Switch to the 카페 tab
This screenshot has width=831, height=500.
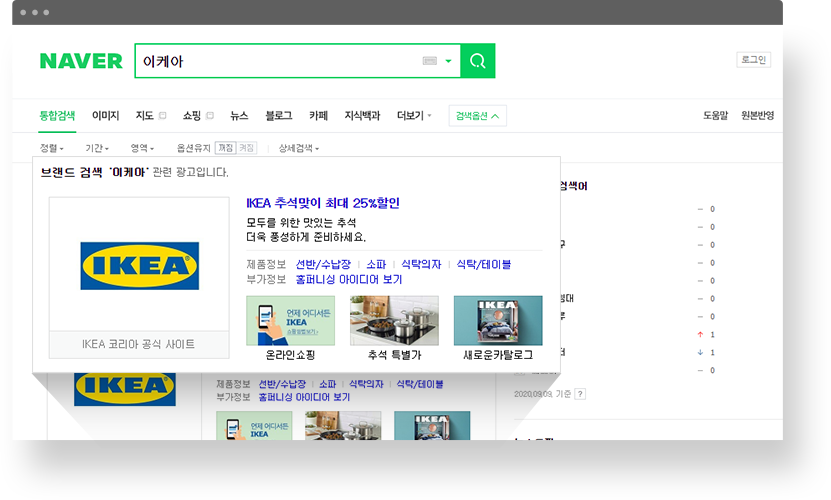point(319,116)
